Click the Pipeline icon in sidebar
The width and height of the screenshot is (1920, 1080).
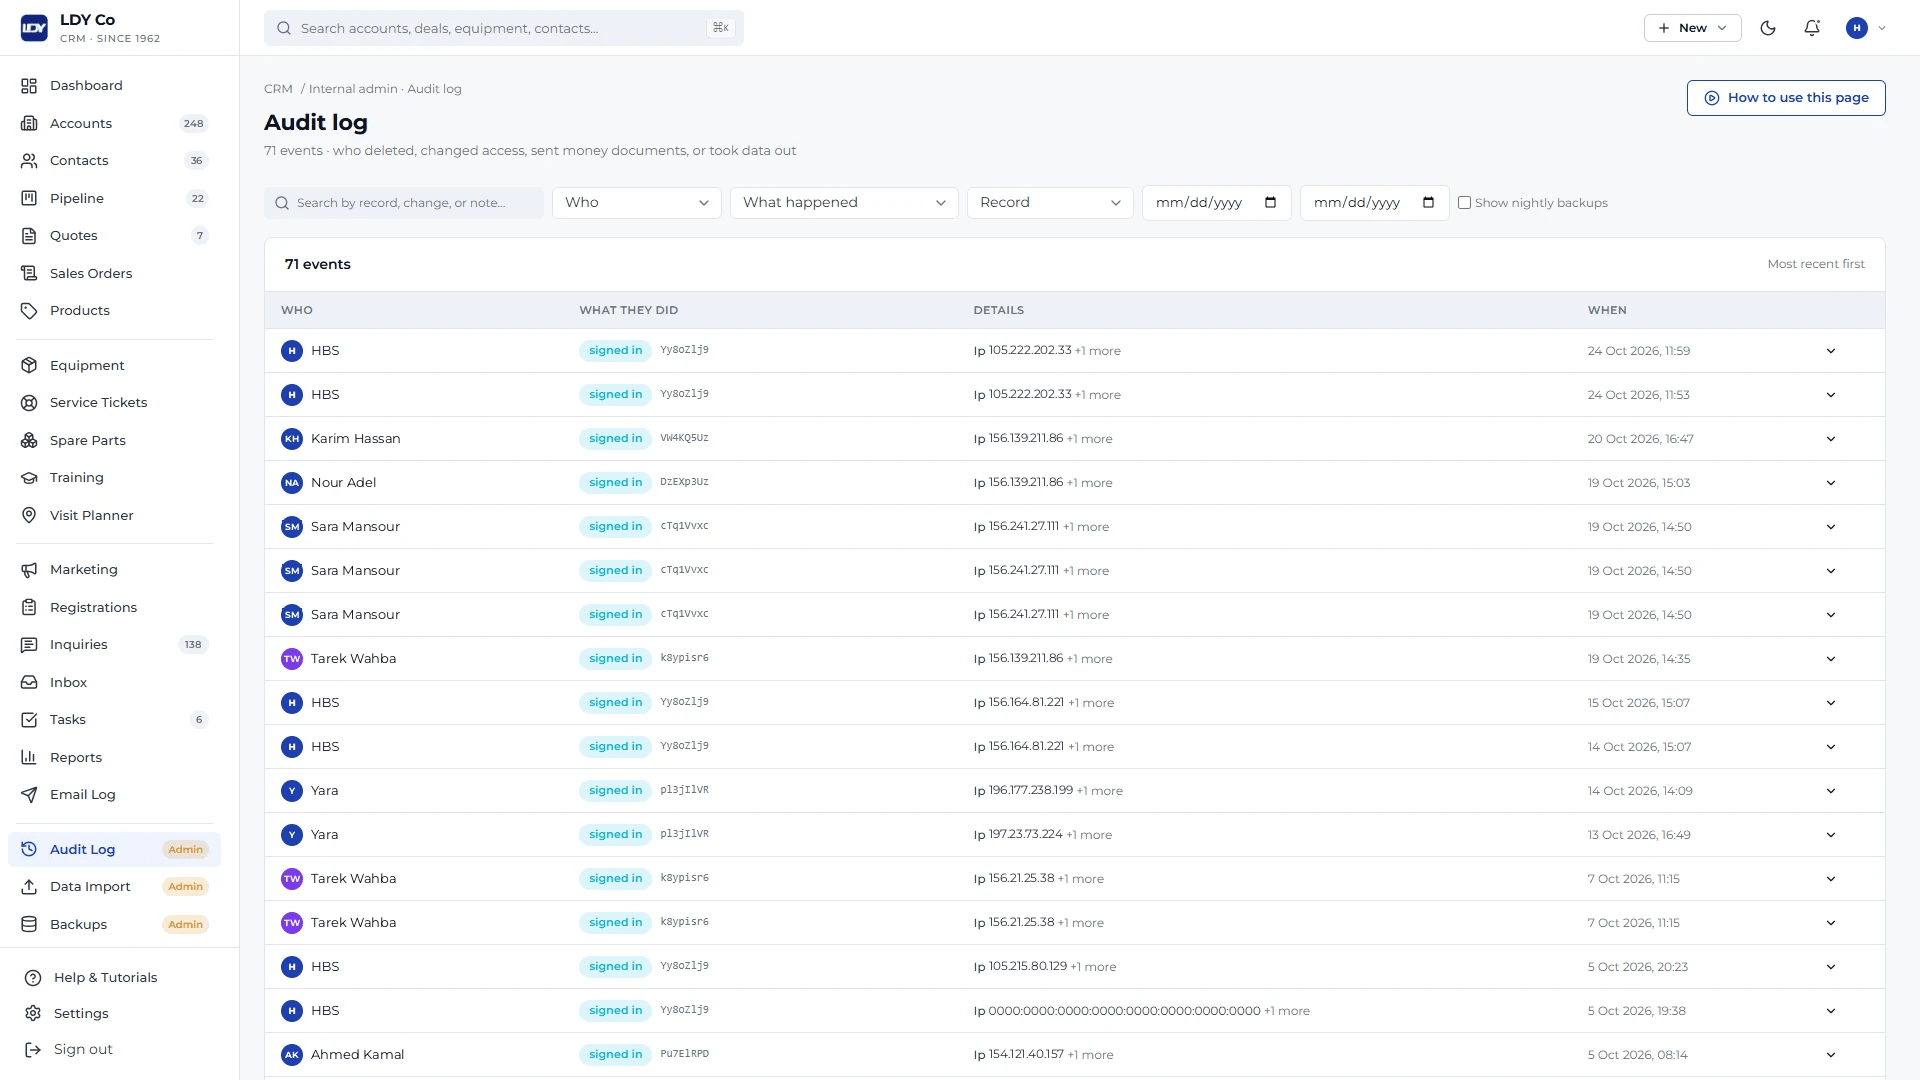point(29,198)
